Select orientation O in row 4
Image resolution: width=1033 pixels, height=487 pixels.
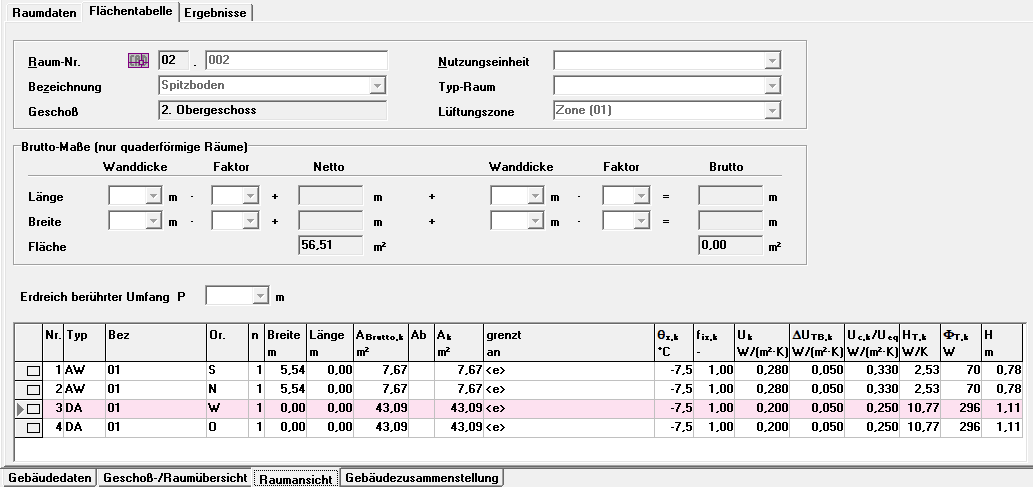227,428
